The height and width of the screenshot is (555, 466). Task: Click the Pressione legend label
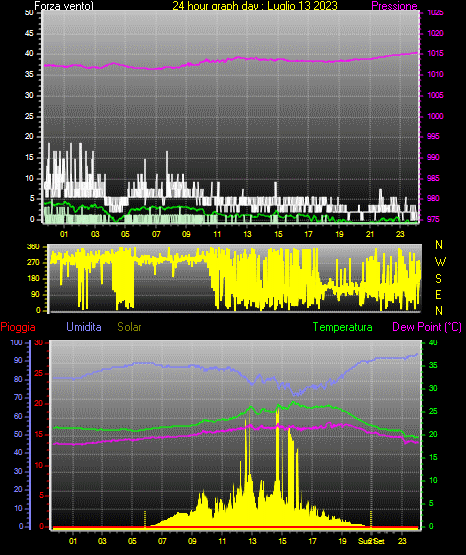tap(394, 6)
